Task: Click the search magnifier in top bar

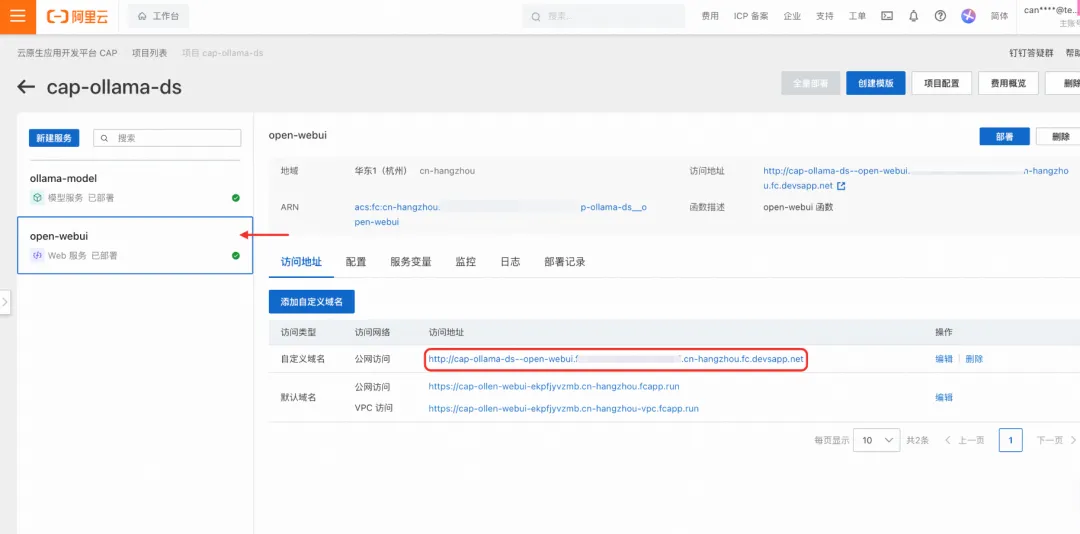Action: coord(535,16)
